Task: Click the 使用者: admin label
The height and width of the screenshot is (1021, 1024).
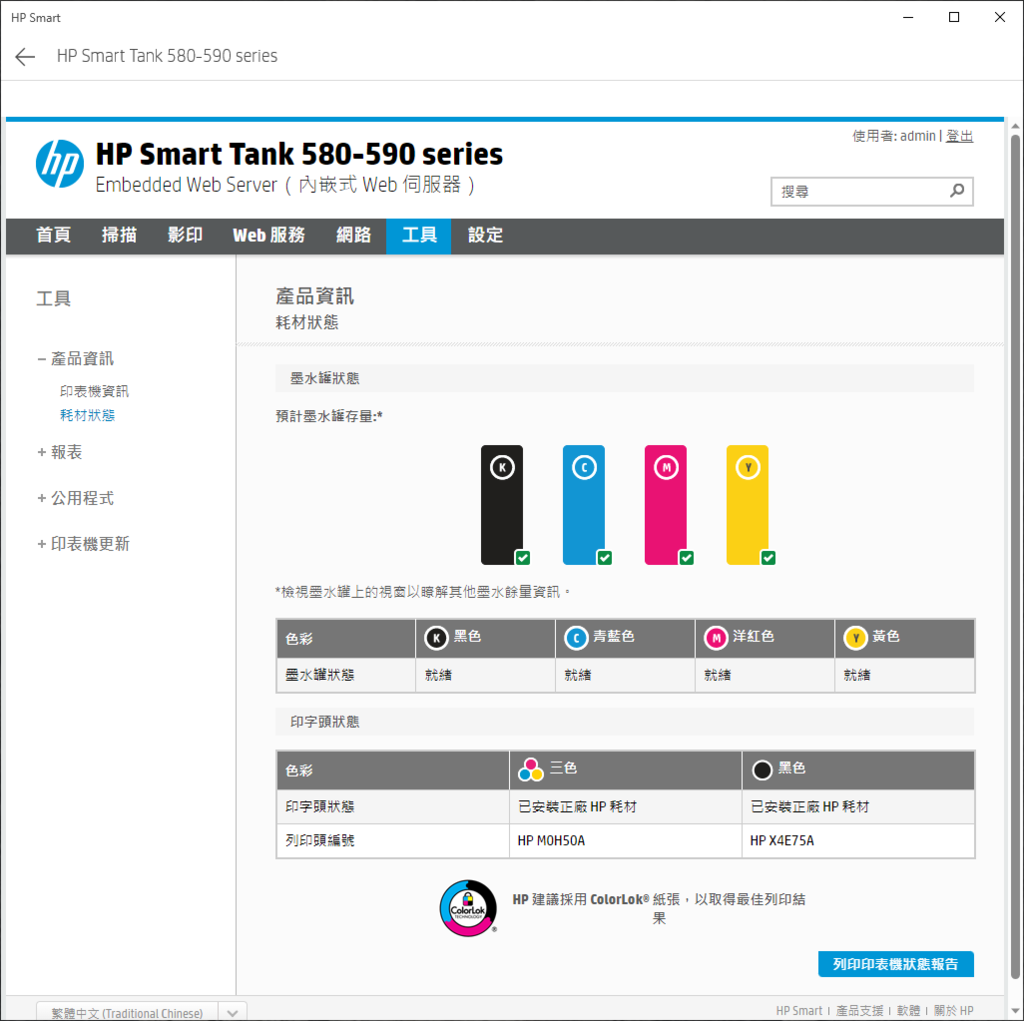Action: point(894,136)
